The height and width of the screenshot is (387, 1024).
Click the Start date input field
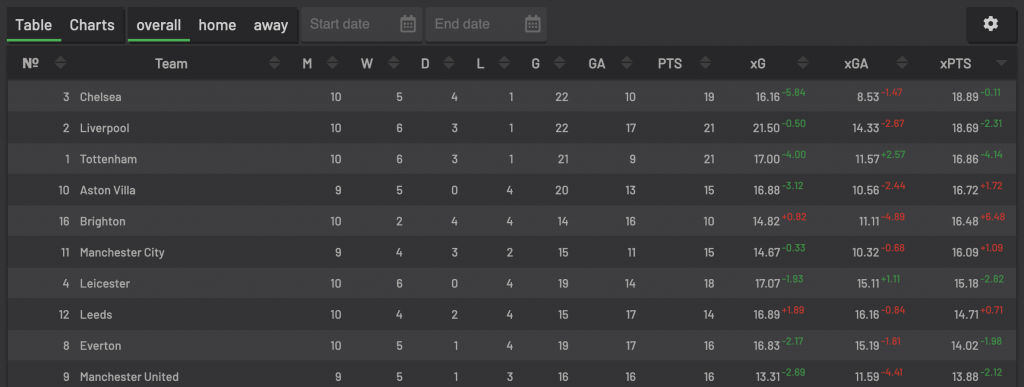(x=361, y=24)
